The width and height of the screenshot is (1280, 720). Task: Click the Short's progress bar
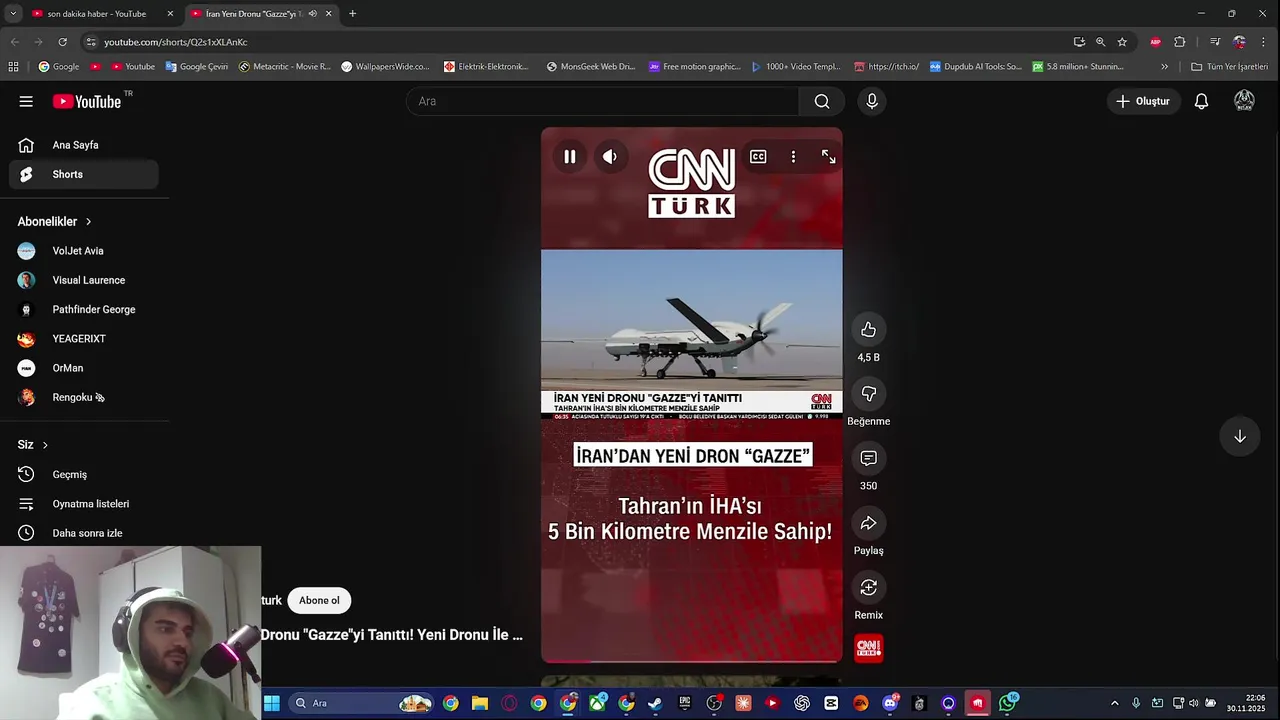tap(692, 660)
